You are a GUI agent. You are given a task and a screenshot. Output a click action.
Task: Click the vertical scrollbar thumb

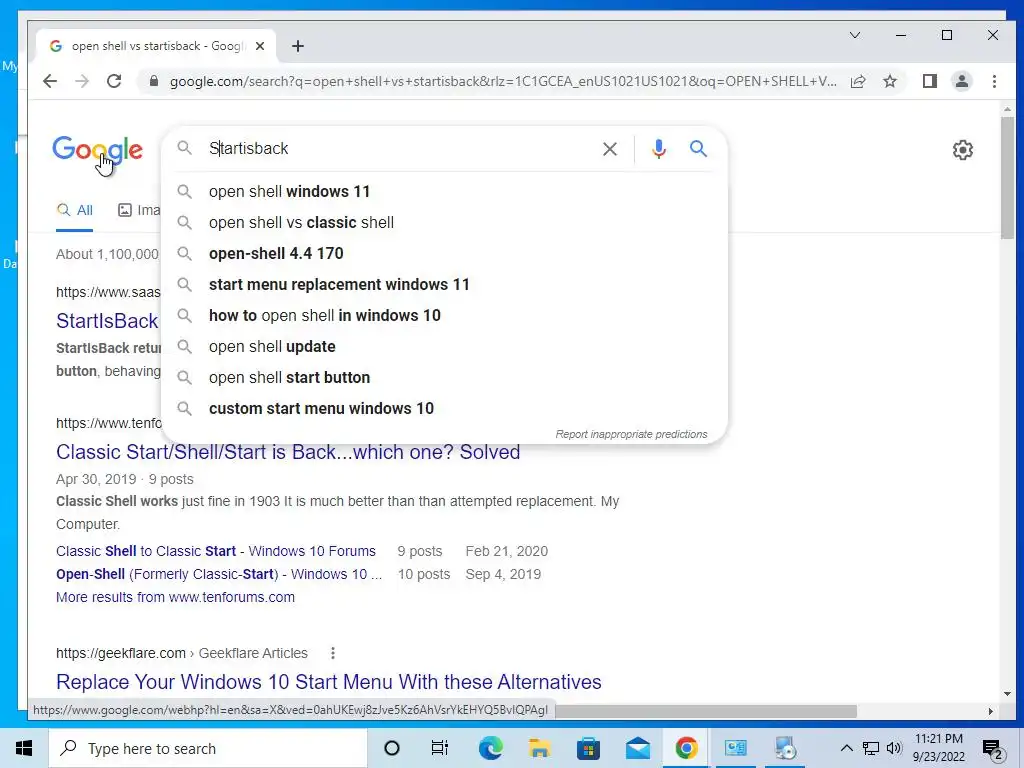(1007, 178)
